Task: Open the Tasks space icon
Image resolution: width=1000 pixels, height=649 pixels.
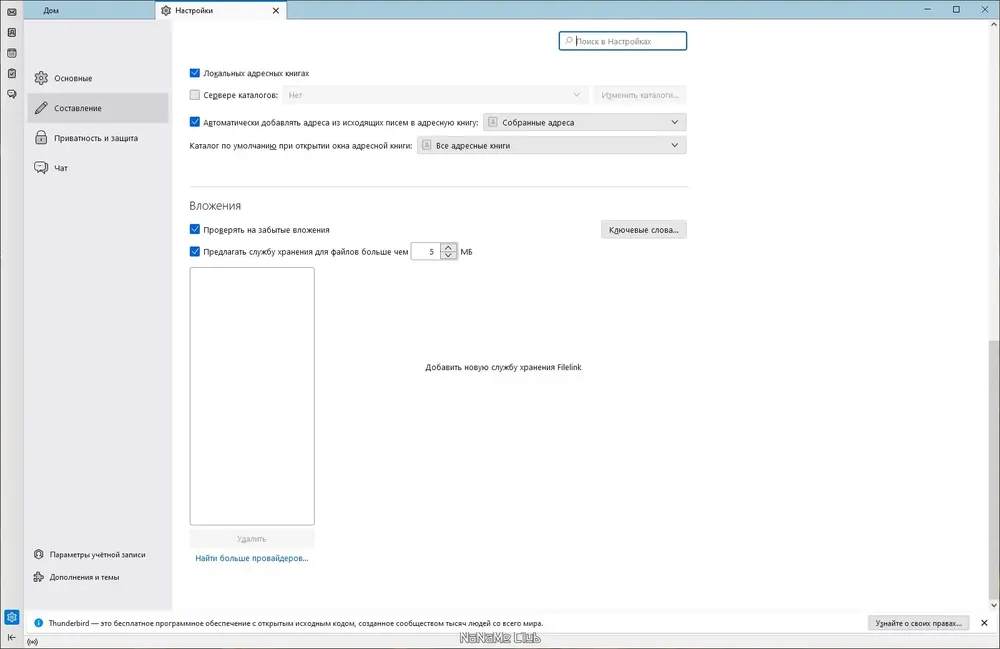Action: (11, 73)
